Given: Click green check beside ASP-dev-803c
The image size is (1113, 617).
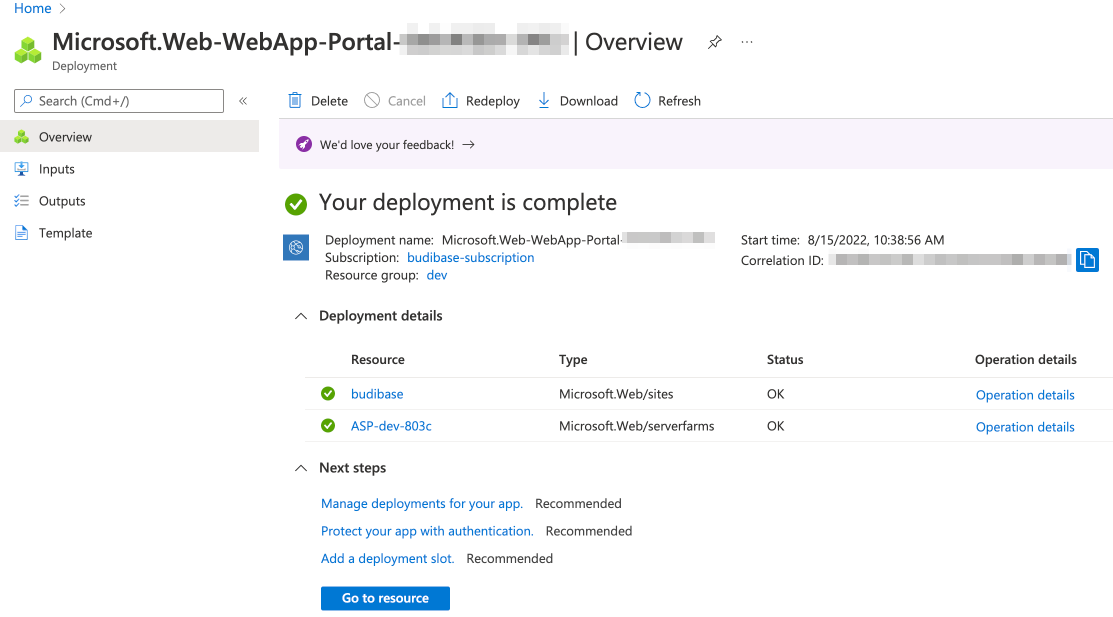Looking at the screenshot, I should pos(328,425).
